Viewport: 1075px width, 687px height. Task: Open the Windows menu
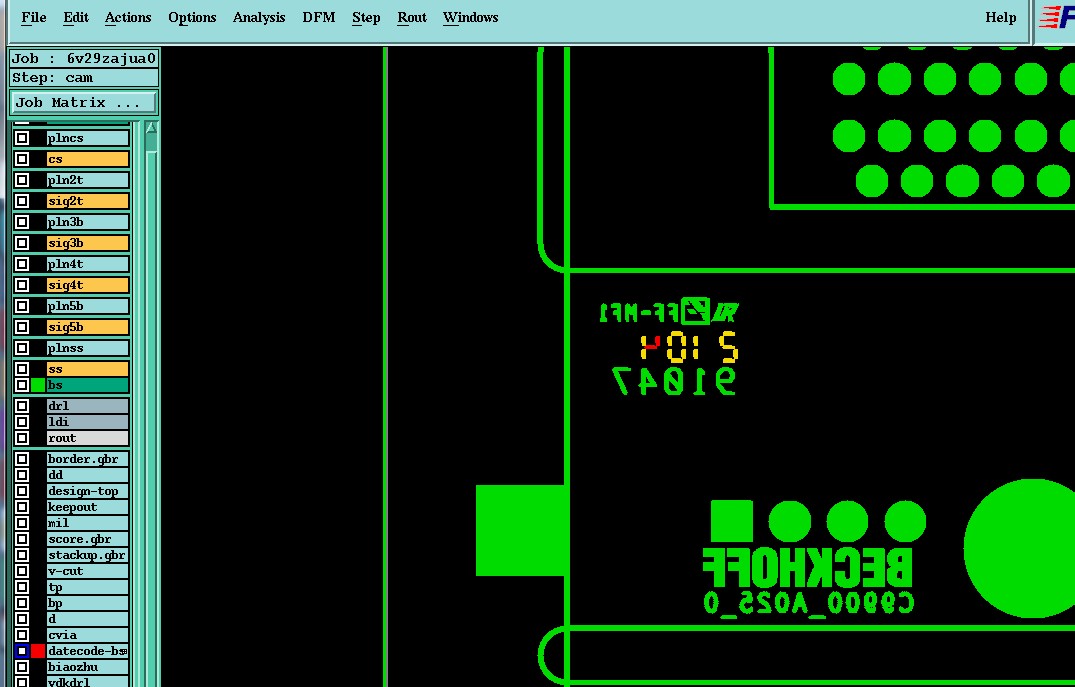(470, 18)
